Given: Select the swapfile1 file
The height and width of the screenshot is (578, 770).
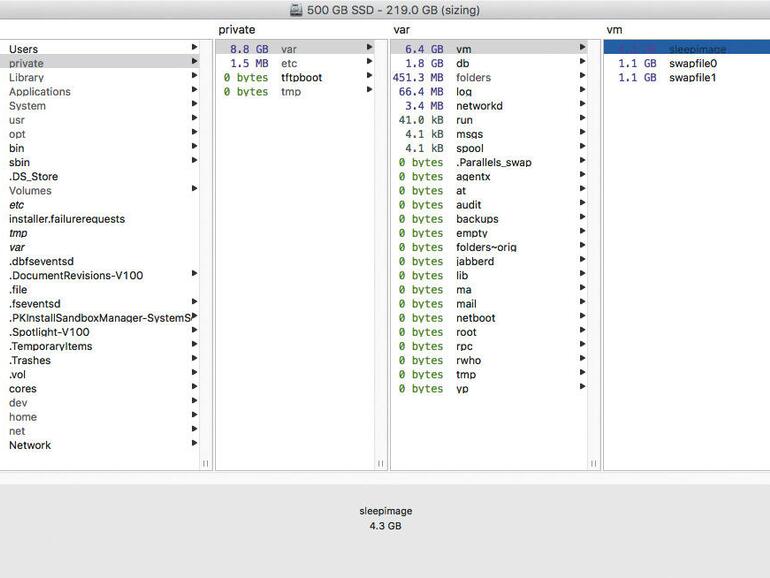Looking at the screenshot, I should coord(687,78).
